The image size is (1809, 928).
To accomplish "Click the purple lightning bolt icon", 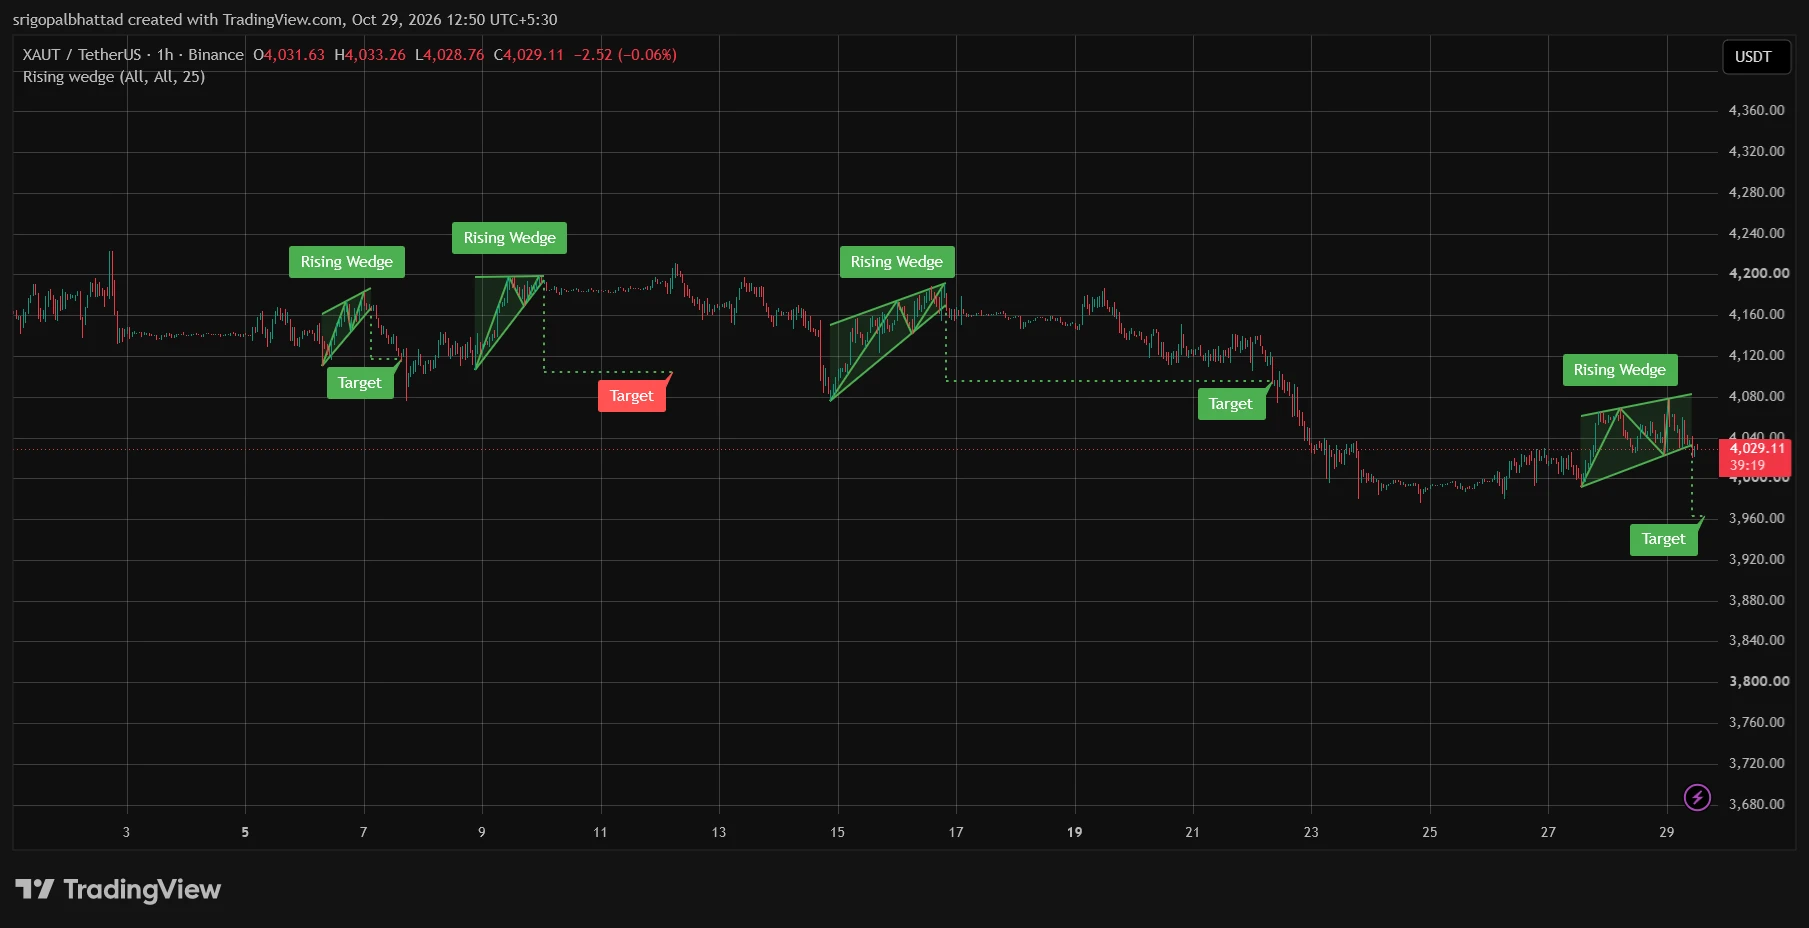I will [1697, 797].
